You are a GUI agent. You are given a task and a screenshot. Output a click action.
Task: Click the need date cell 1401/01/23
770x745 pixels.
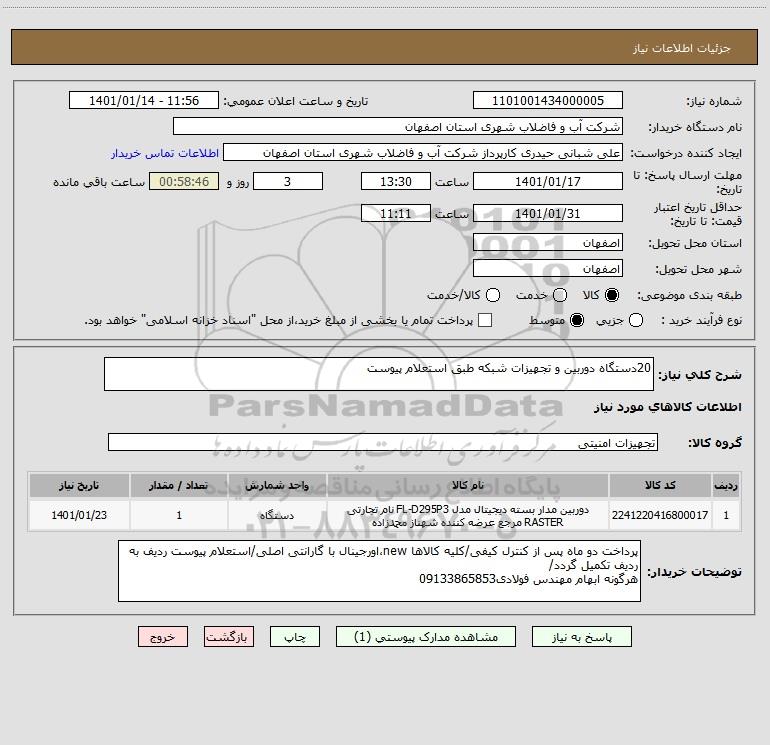[79, 515]
